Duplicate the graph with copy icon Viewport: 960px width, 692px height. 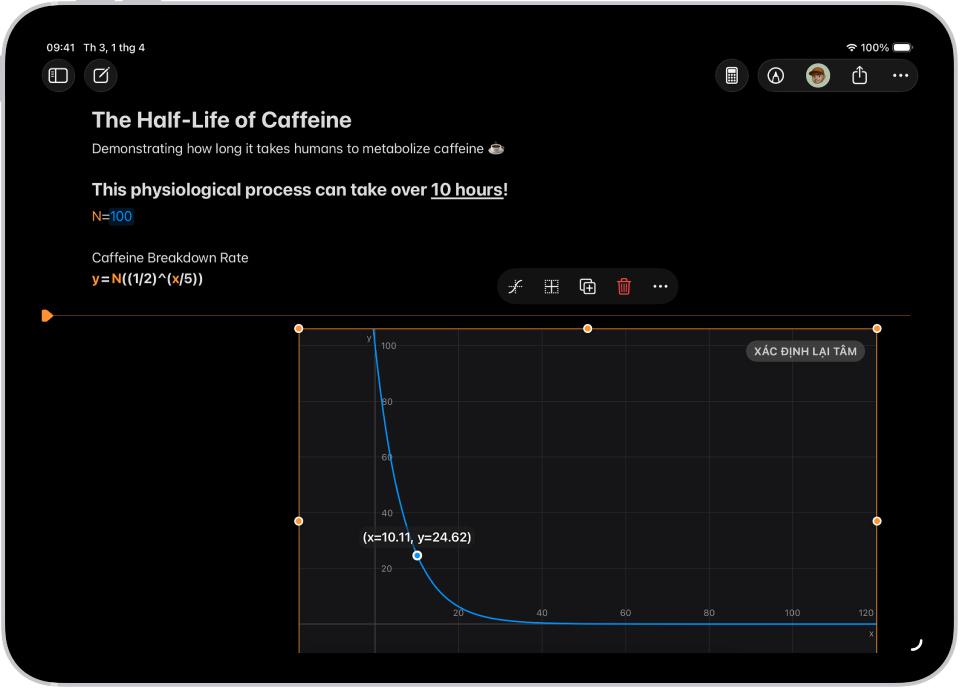click(588, 287)
